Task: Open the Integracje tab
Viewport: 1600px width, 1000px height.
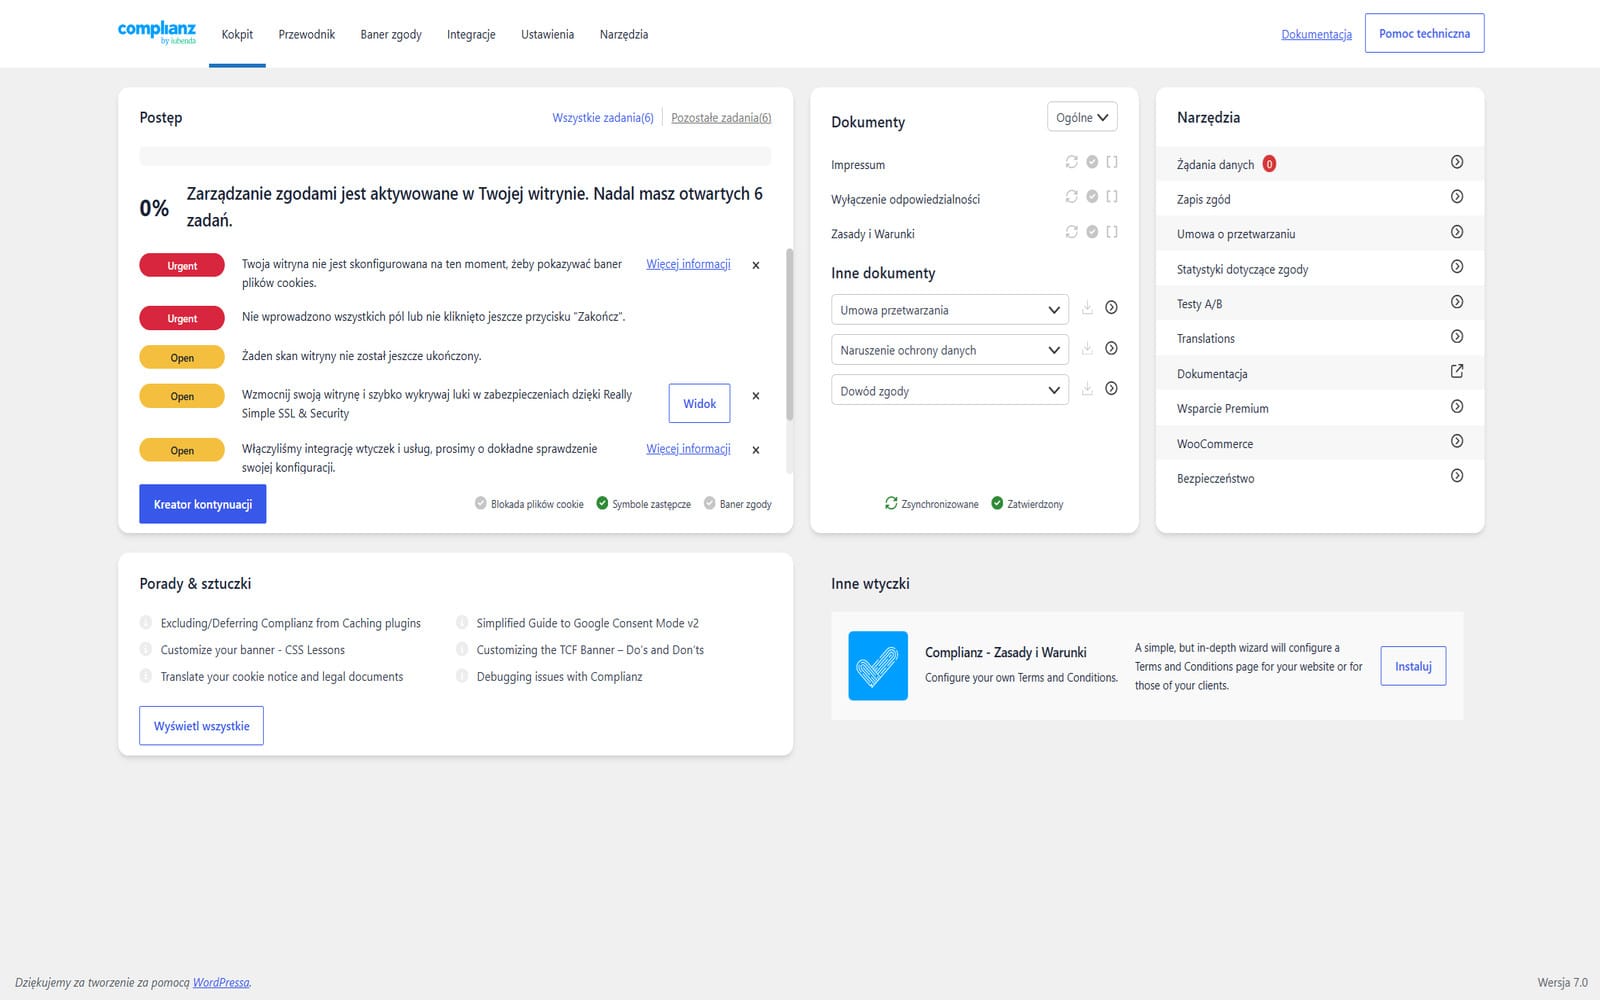Action: (471, 34)
